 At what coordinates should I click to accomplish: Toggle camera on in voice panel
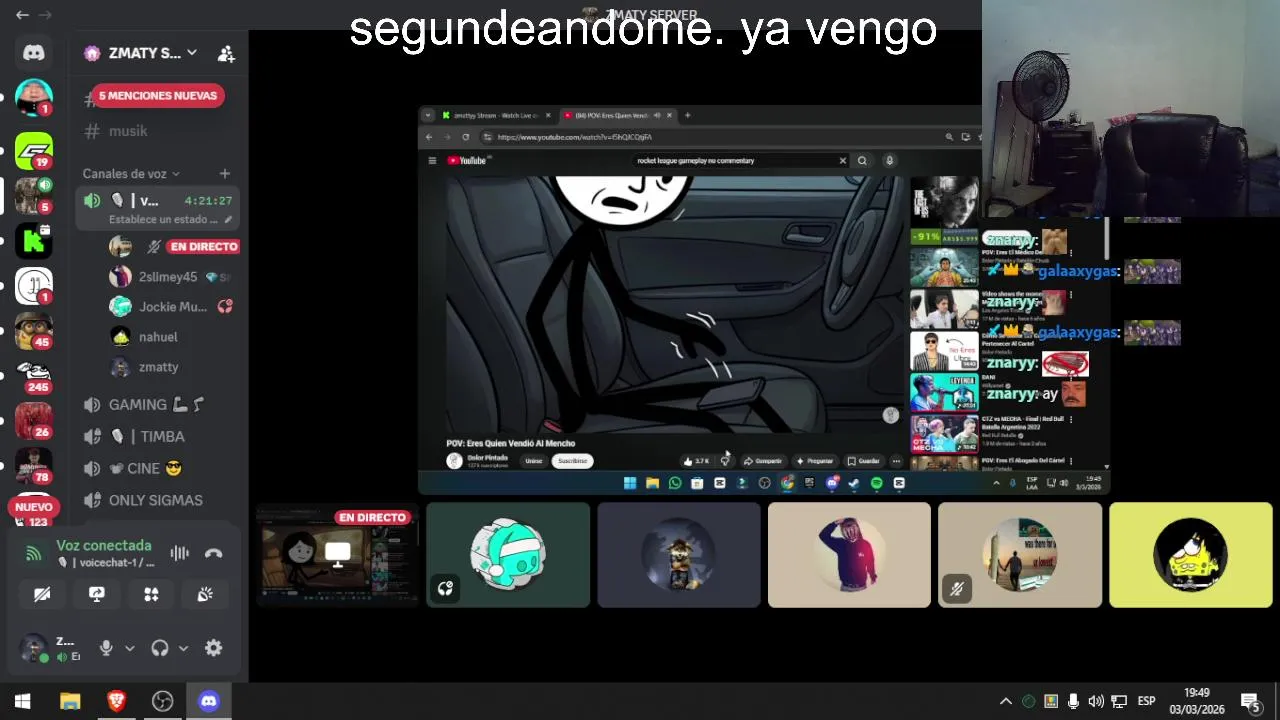[x=42, y=594]
